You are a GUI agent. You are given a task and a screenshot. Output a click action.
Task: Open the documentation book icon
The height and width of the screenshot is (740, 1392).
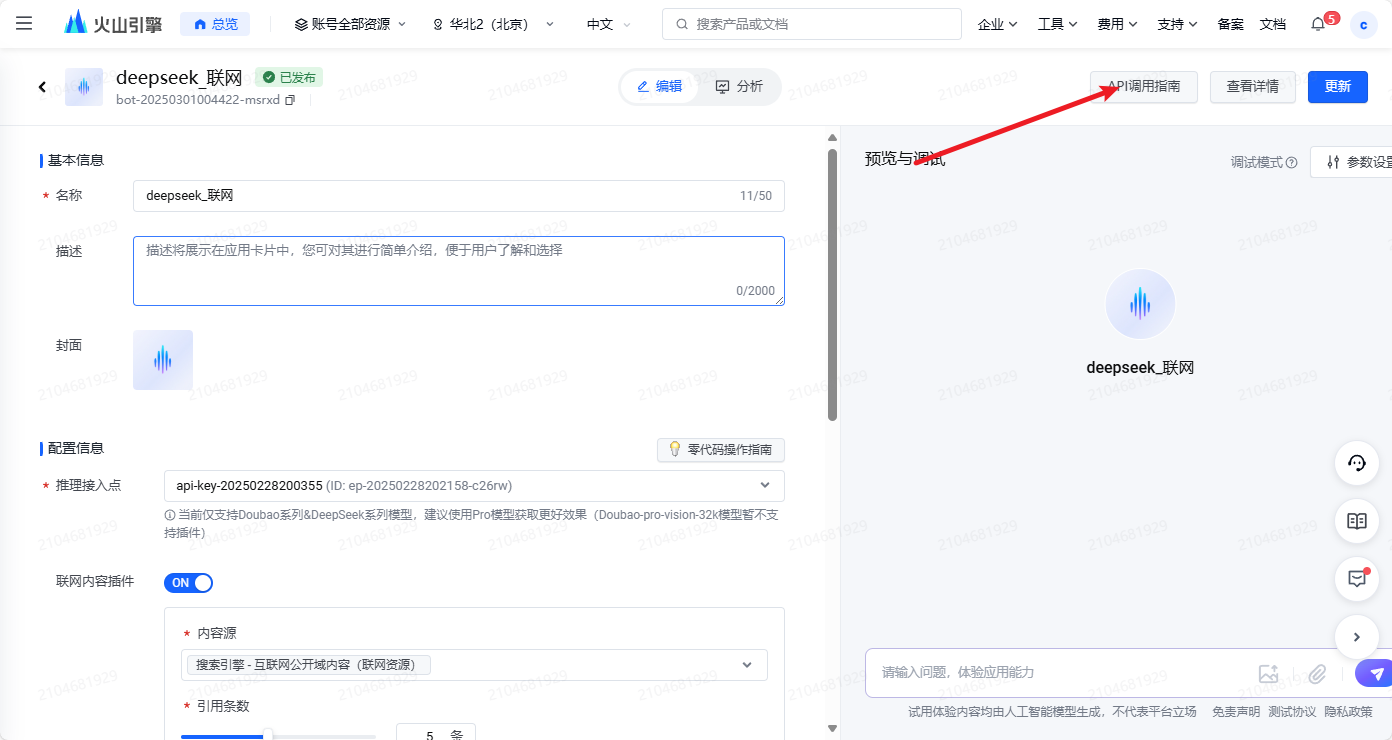click(1357, 521)
